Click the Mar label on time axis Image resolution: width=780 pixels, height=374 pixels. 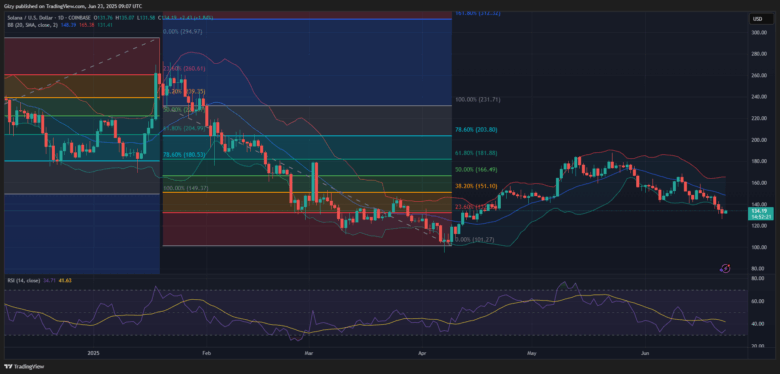[309, 354]
